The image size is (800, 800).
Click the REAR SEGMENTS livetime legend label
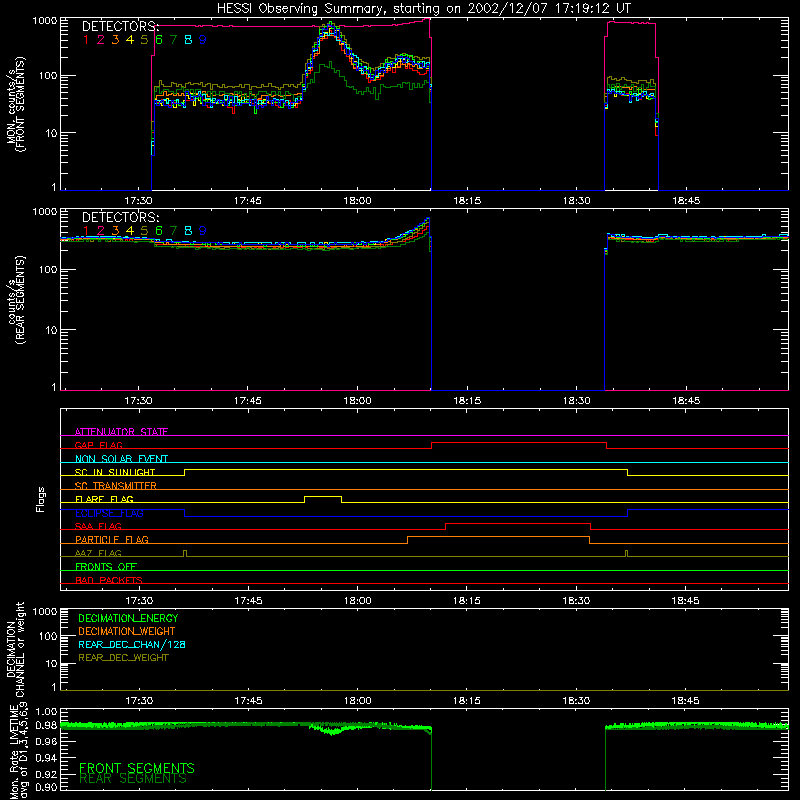tap(133, 779)
